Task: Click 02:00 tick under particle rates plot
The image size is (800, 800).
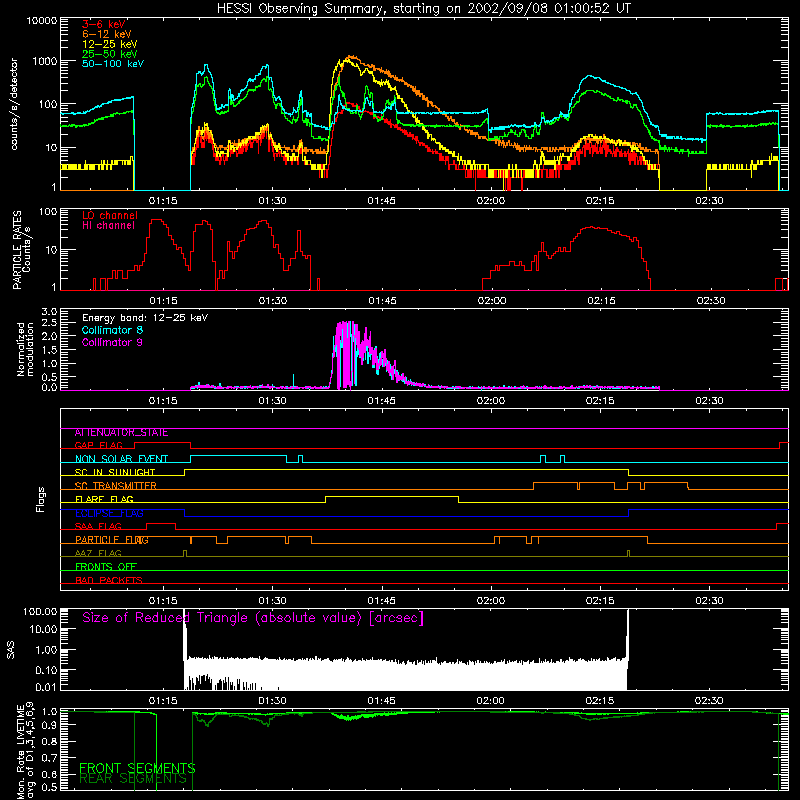Action: coord(492,301)
